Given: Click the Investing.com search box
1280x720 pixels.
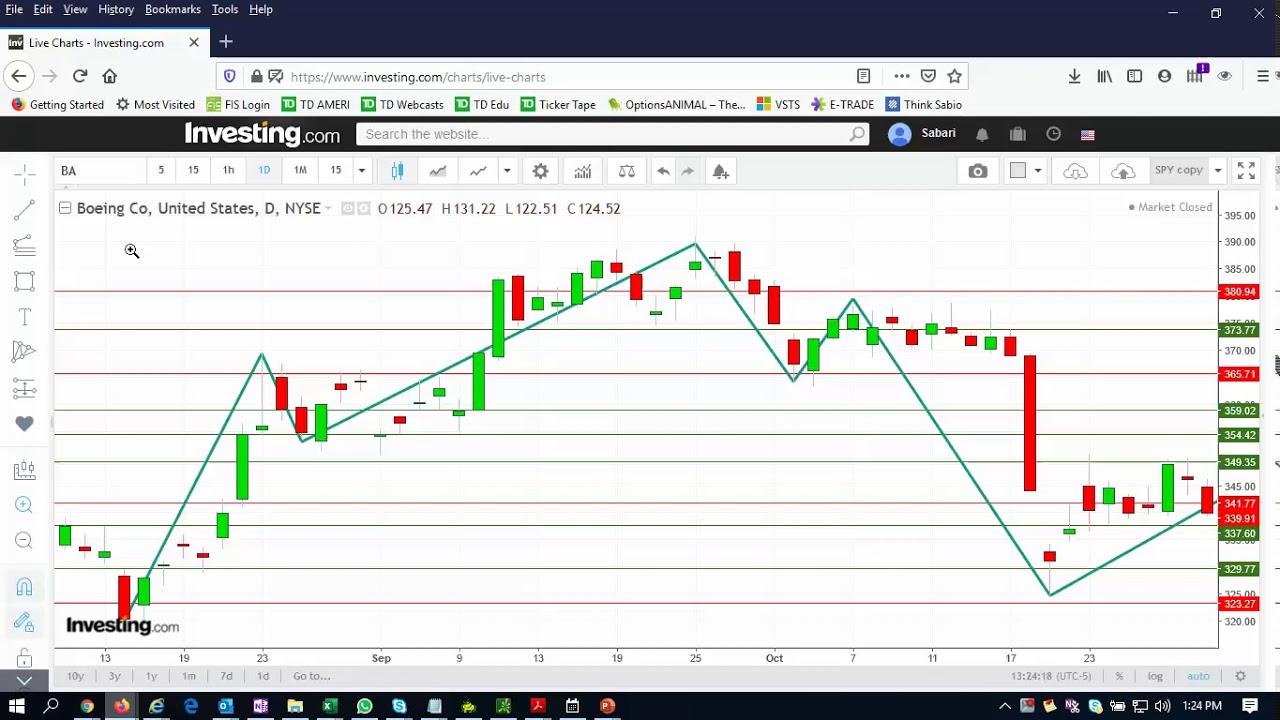Looking at the screenshot, I should point(613,134).
